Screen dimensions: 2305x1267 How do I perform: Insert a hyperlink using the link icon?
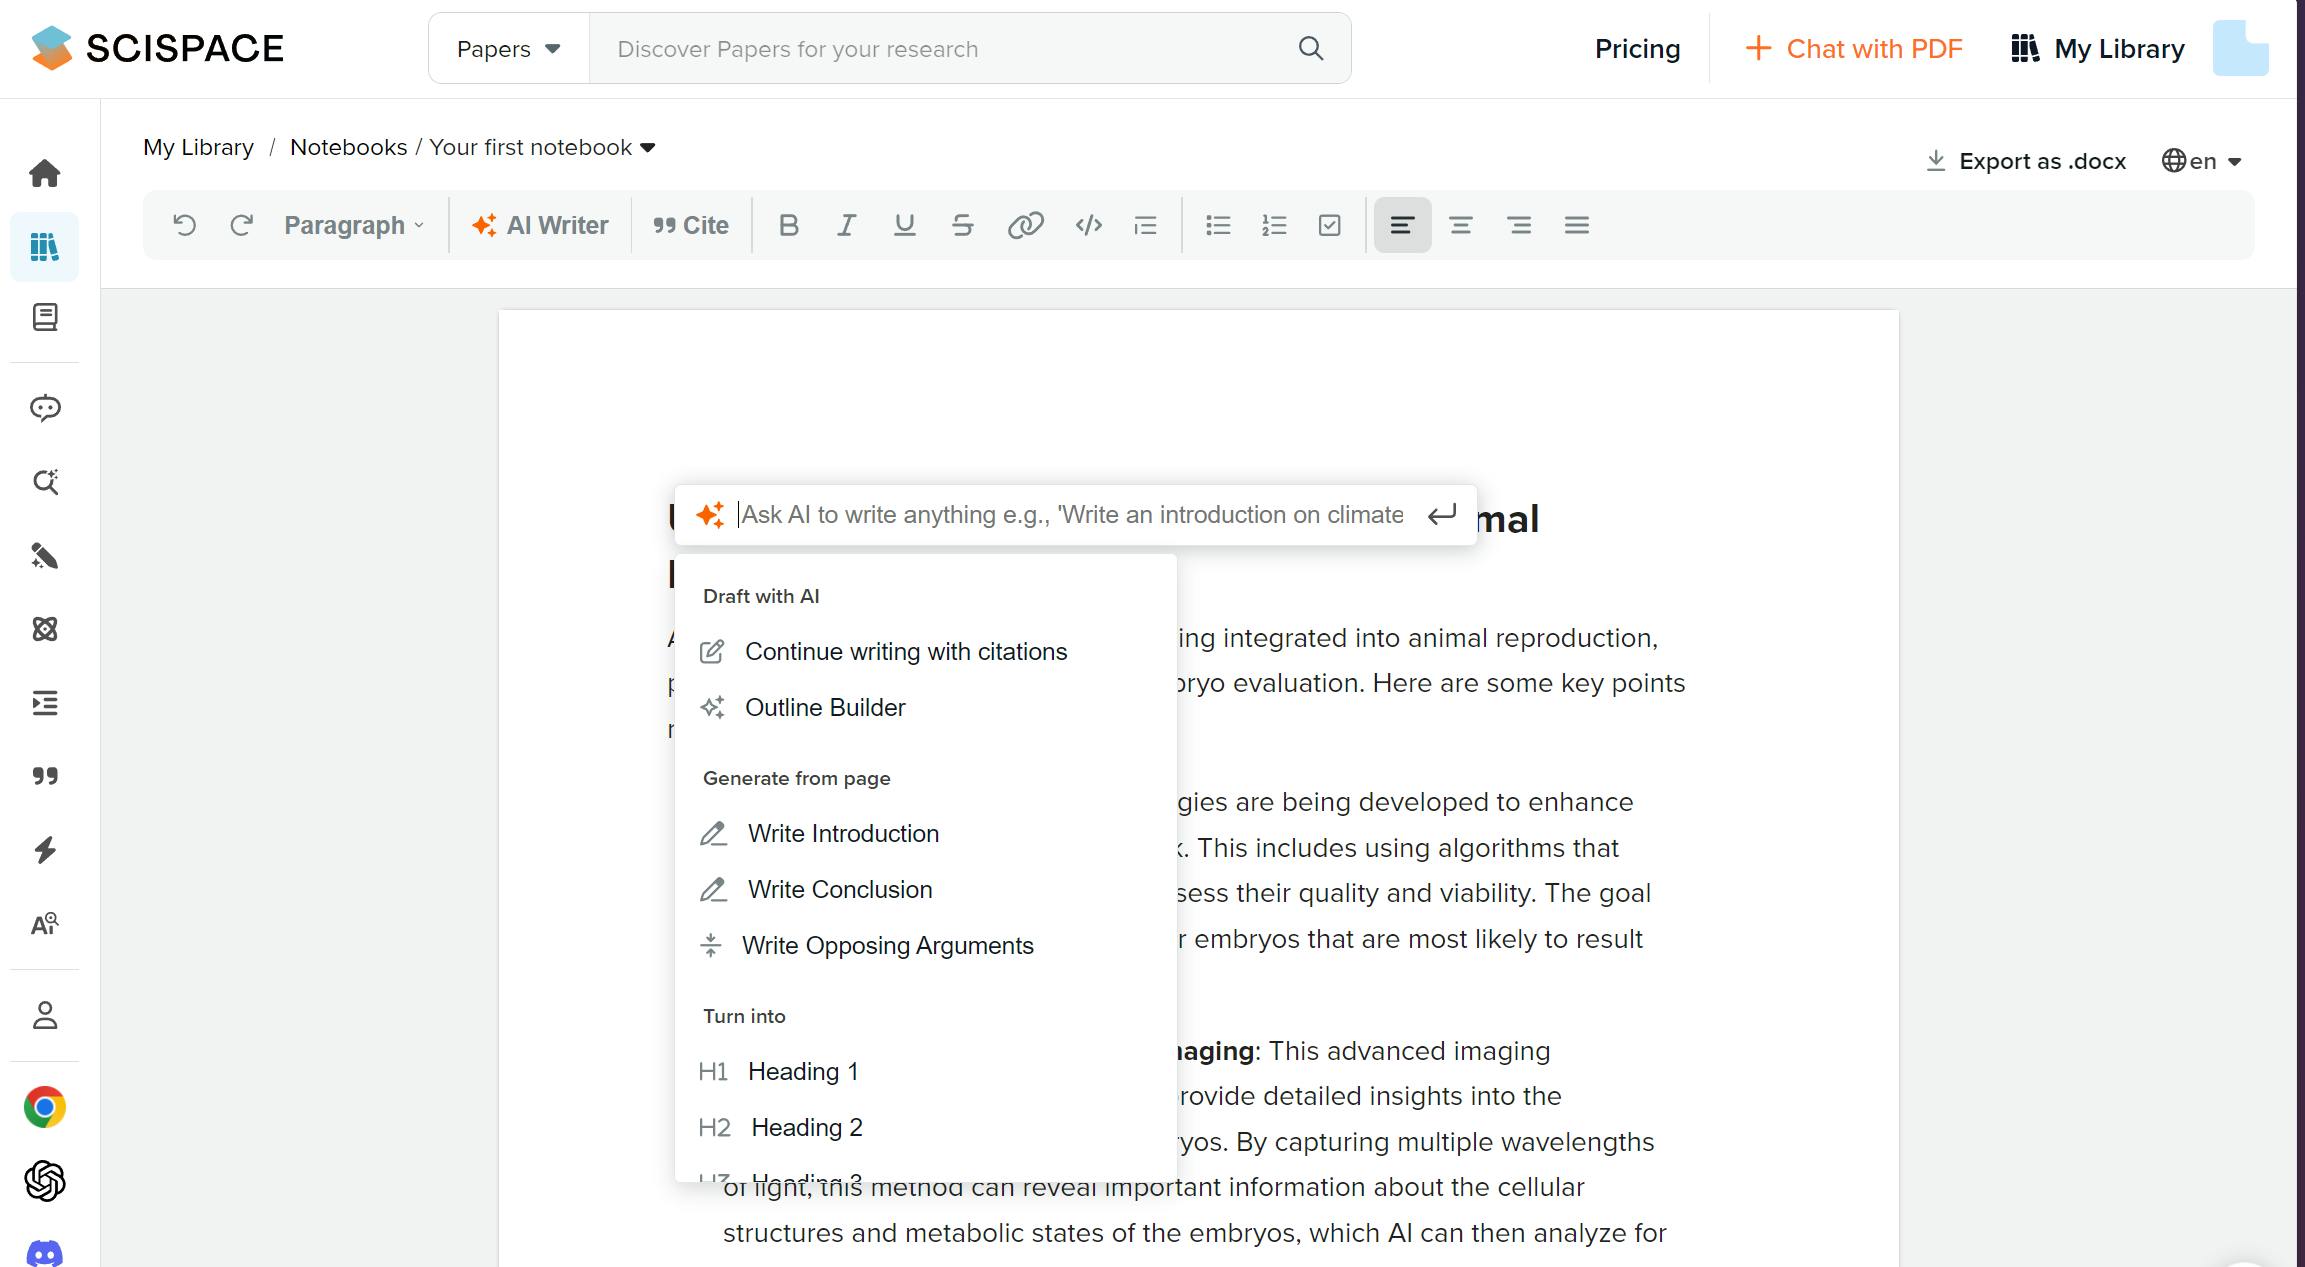point(1025,225)
